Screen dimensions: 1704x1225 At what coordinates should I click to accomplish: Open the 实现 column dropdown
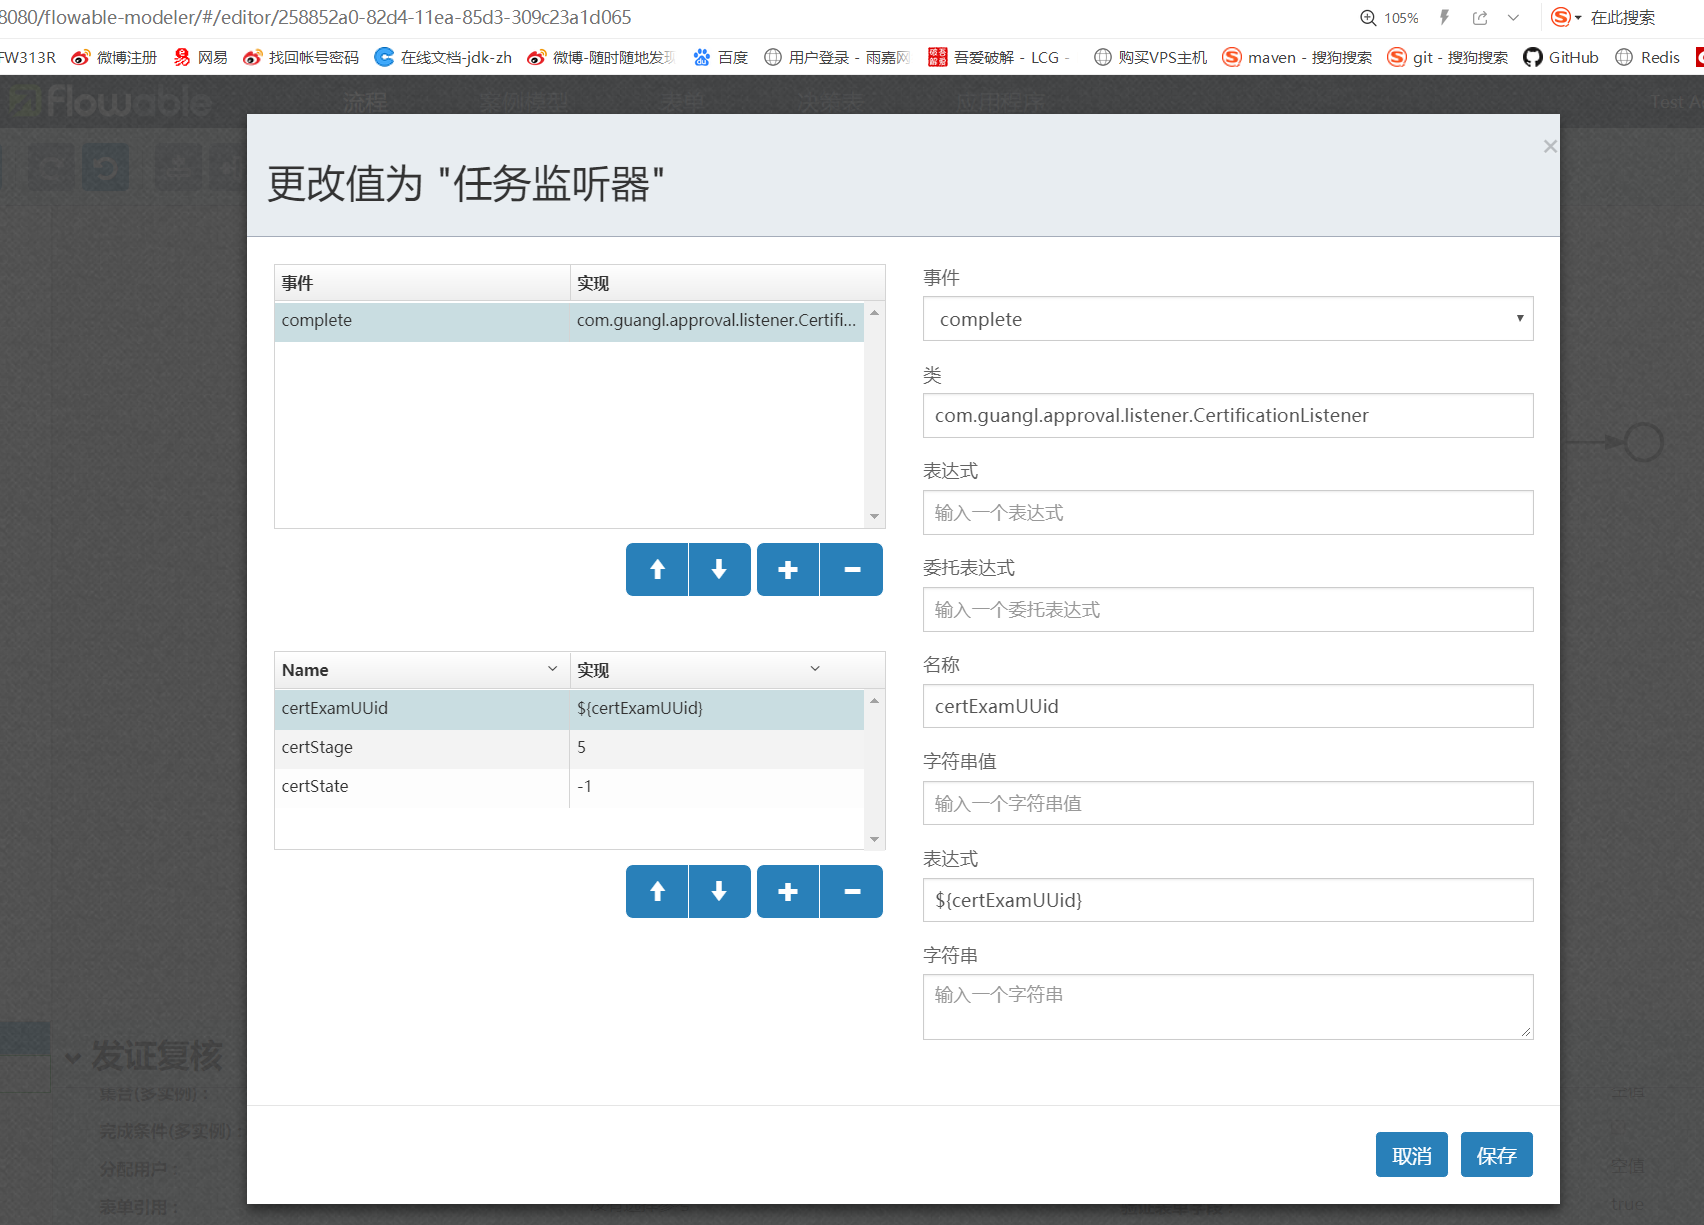[x=815, y=669]
